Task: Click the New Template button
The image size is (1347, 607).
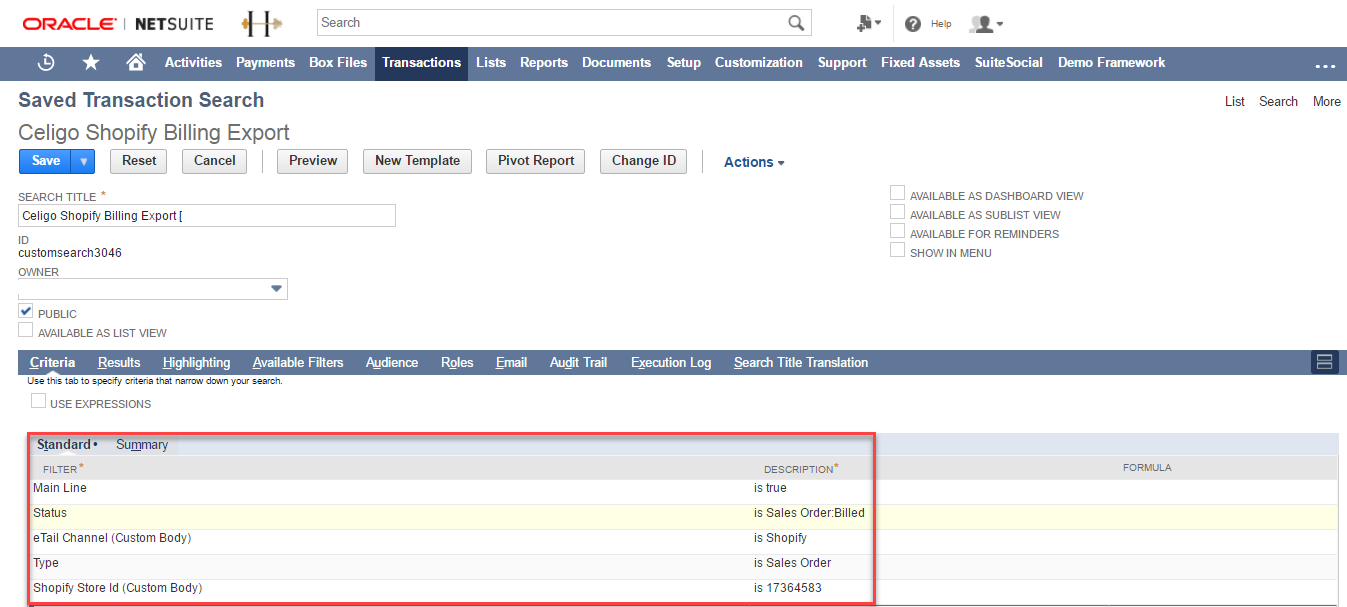Action: tap(417, 161)
